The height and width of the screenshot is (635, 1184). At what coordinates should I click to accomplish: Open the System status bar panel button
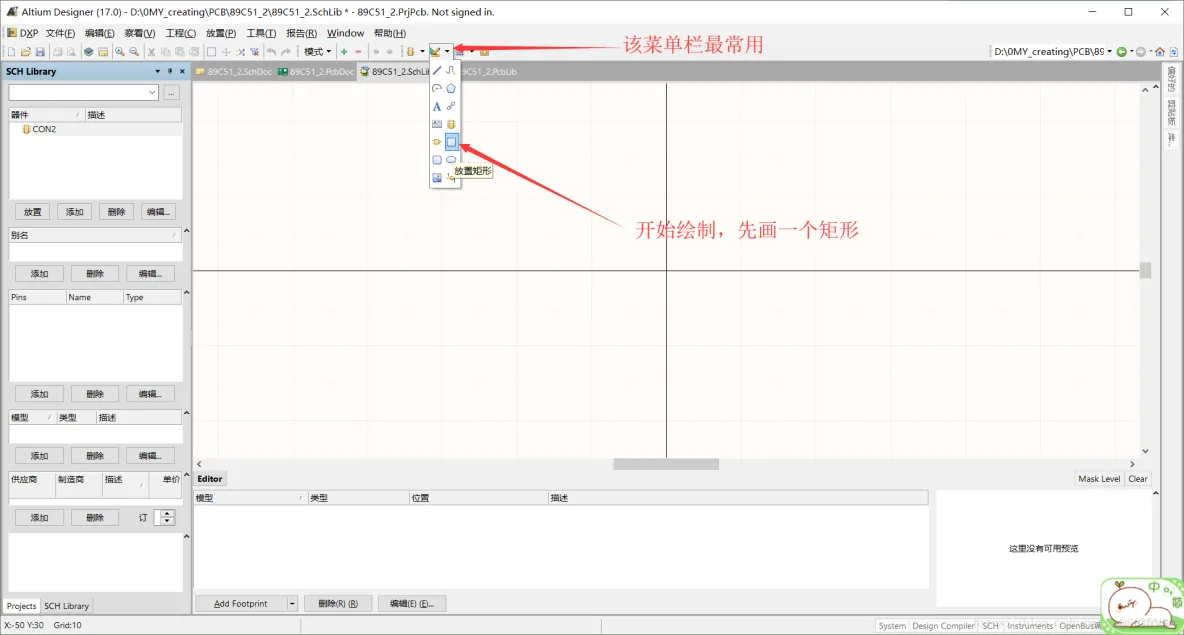coord(892,625)
